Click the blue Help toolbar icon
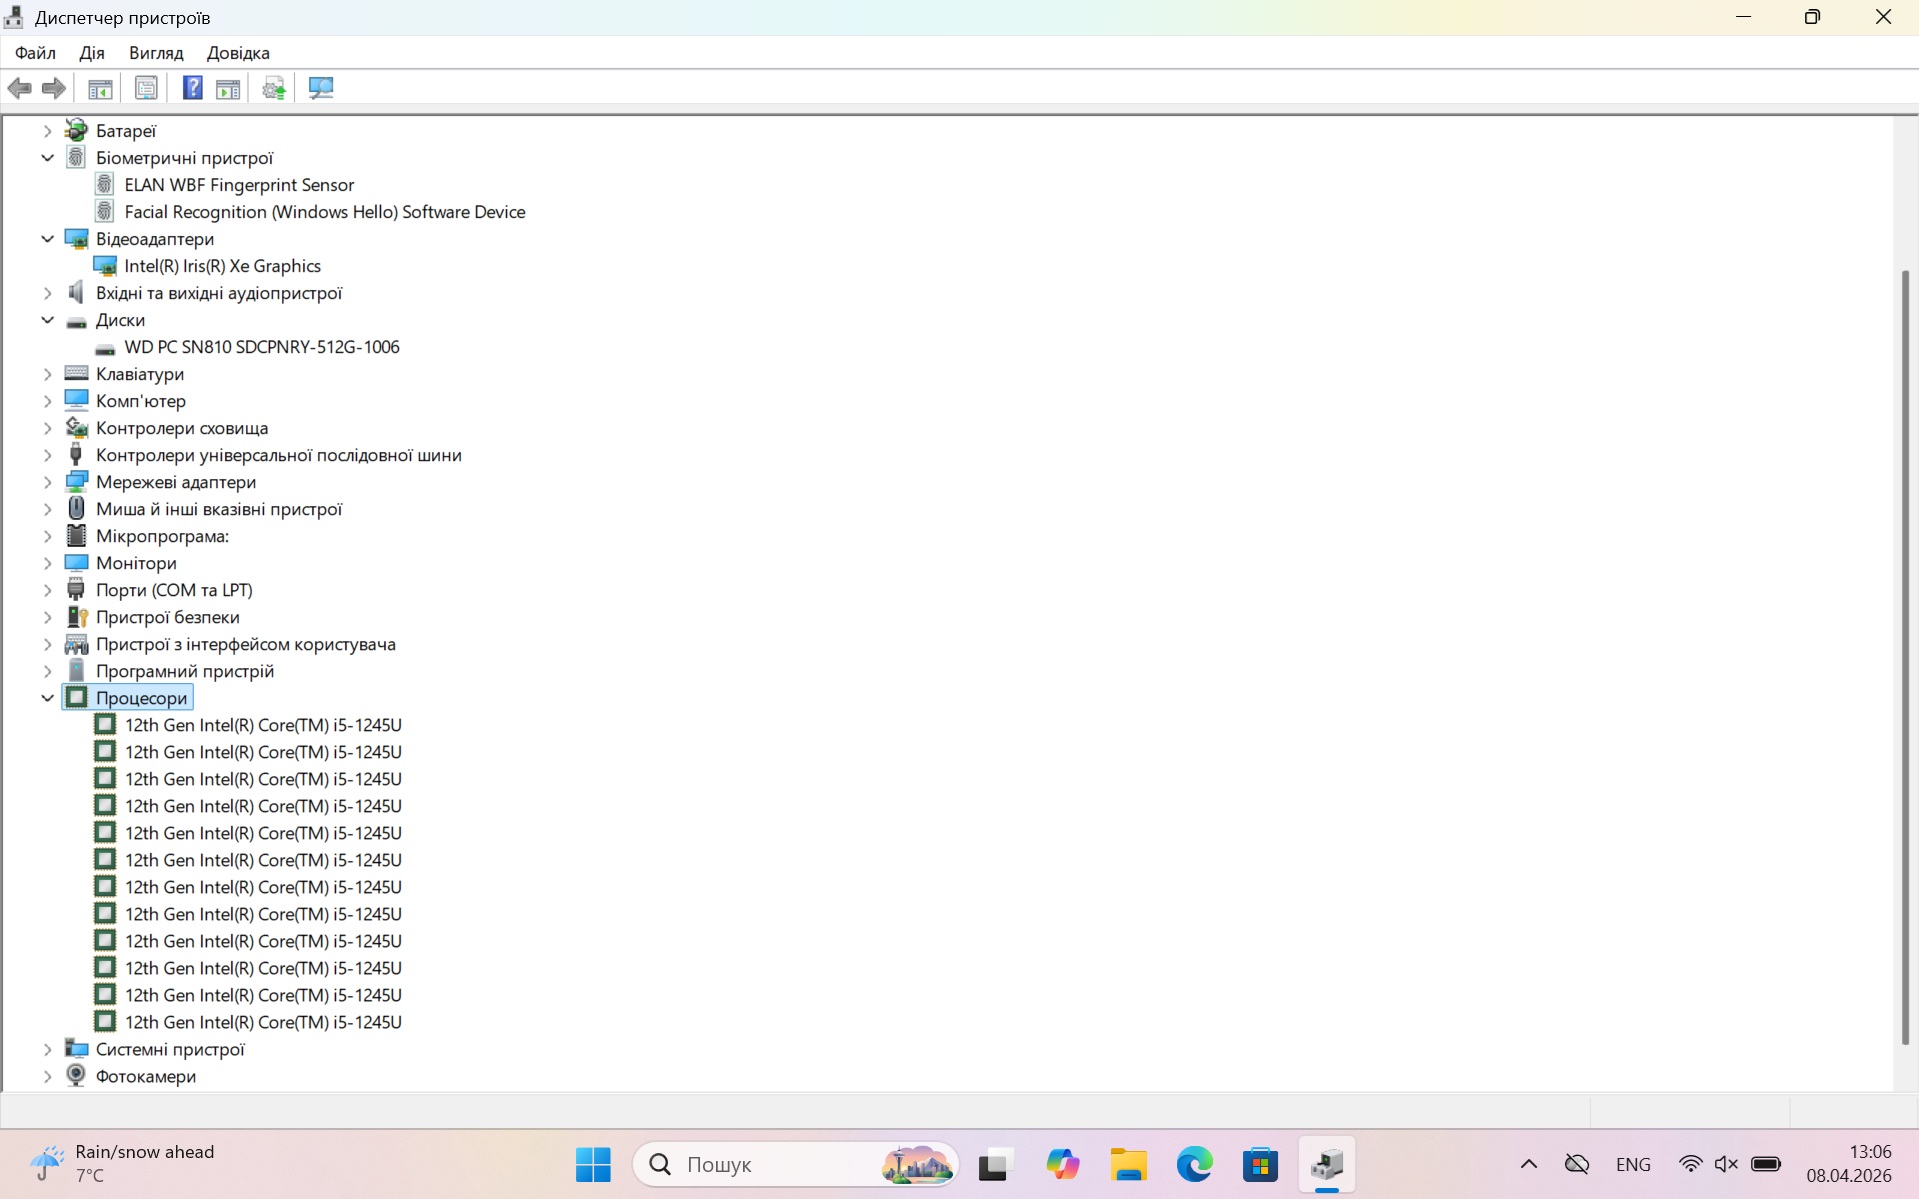Screen dimensions: 1919x1199 tap(192, 88)
